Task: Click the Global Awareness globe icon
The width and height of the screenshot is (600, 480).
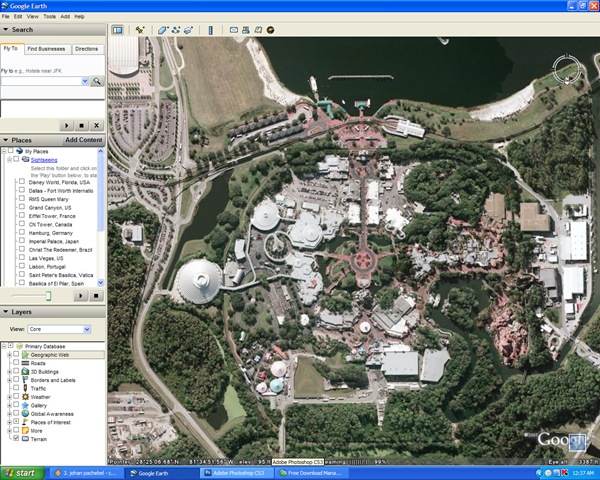Action: click(25, 413)
